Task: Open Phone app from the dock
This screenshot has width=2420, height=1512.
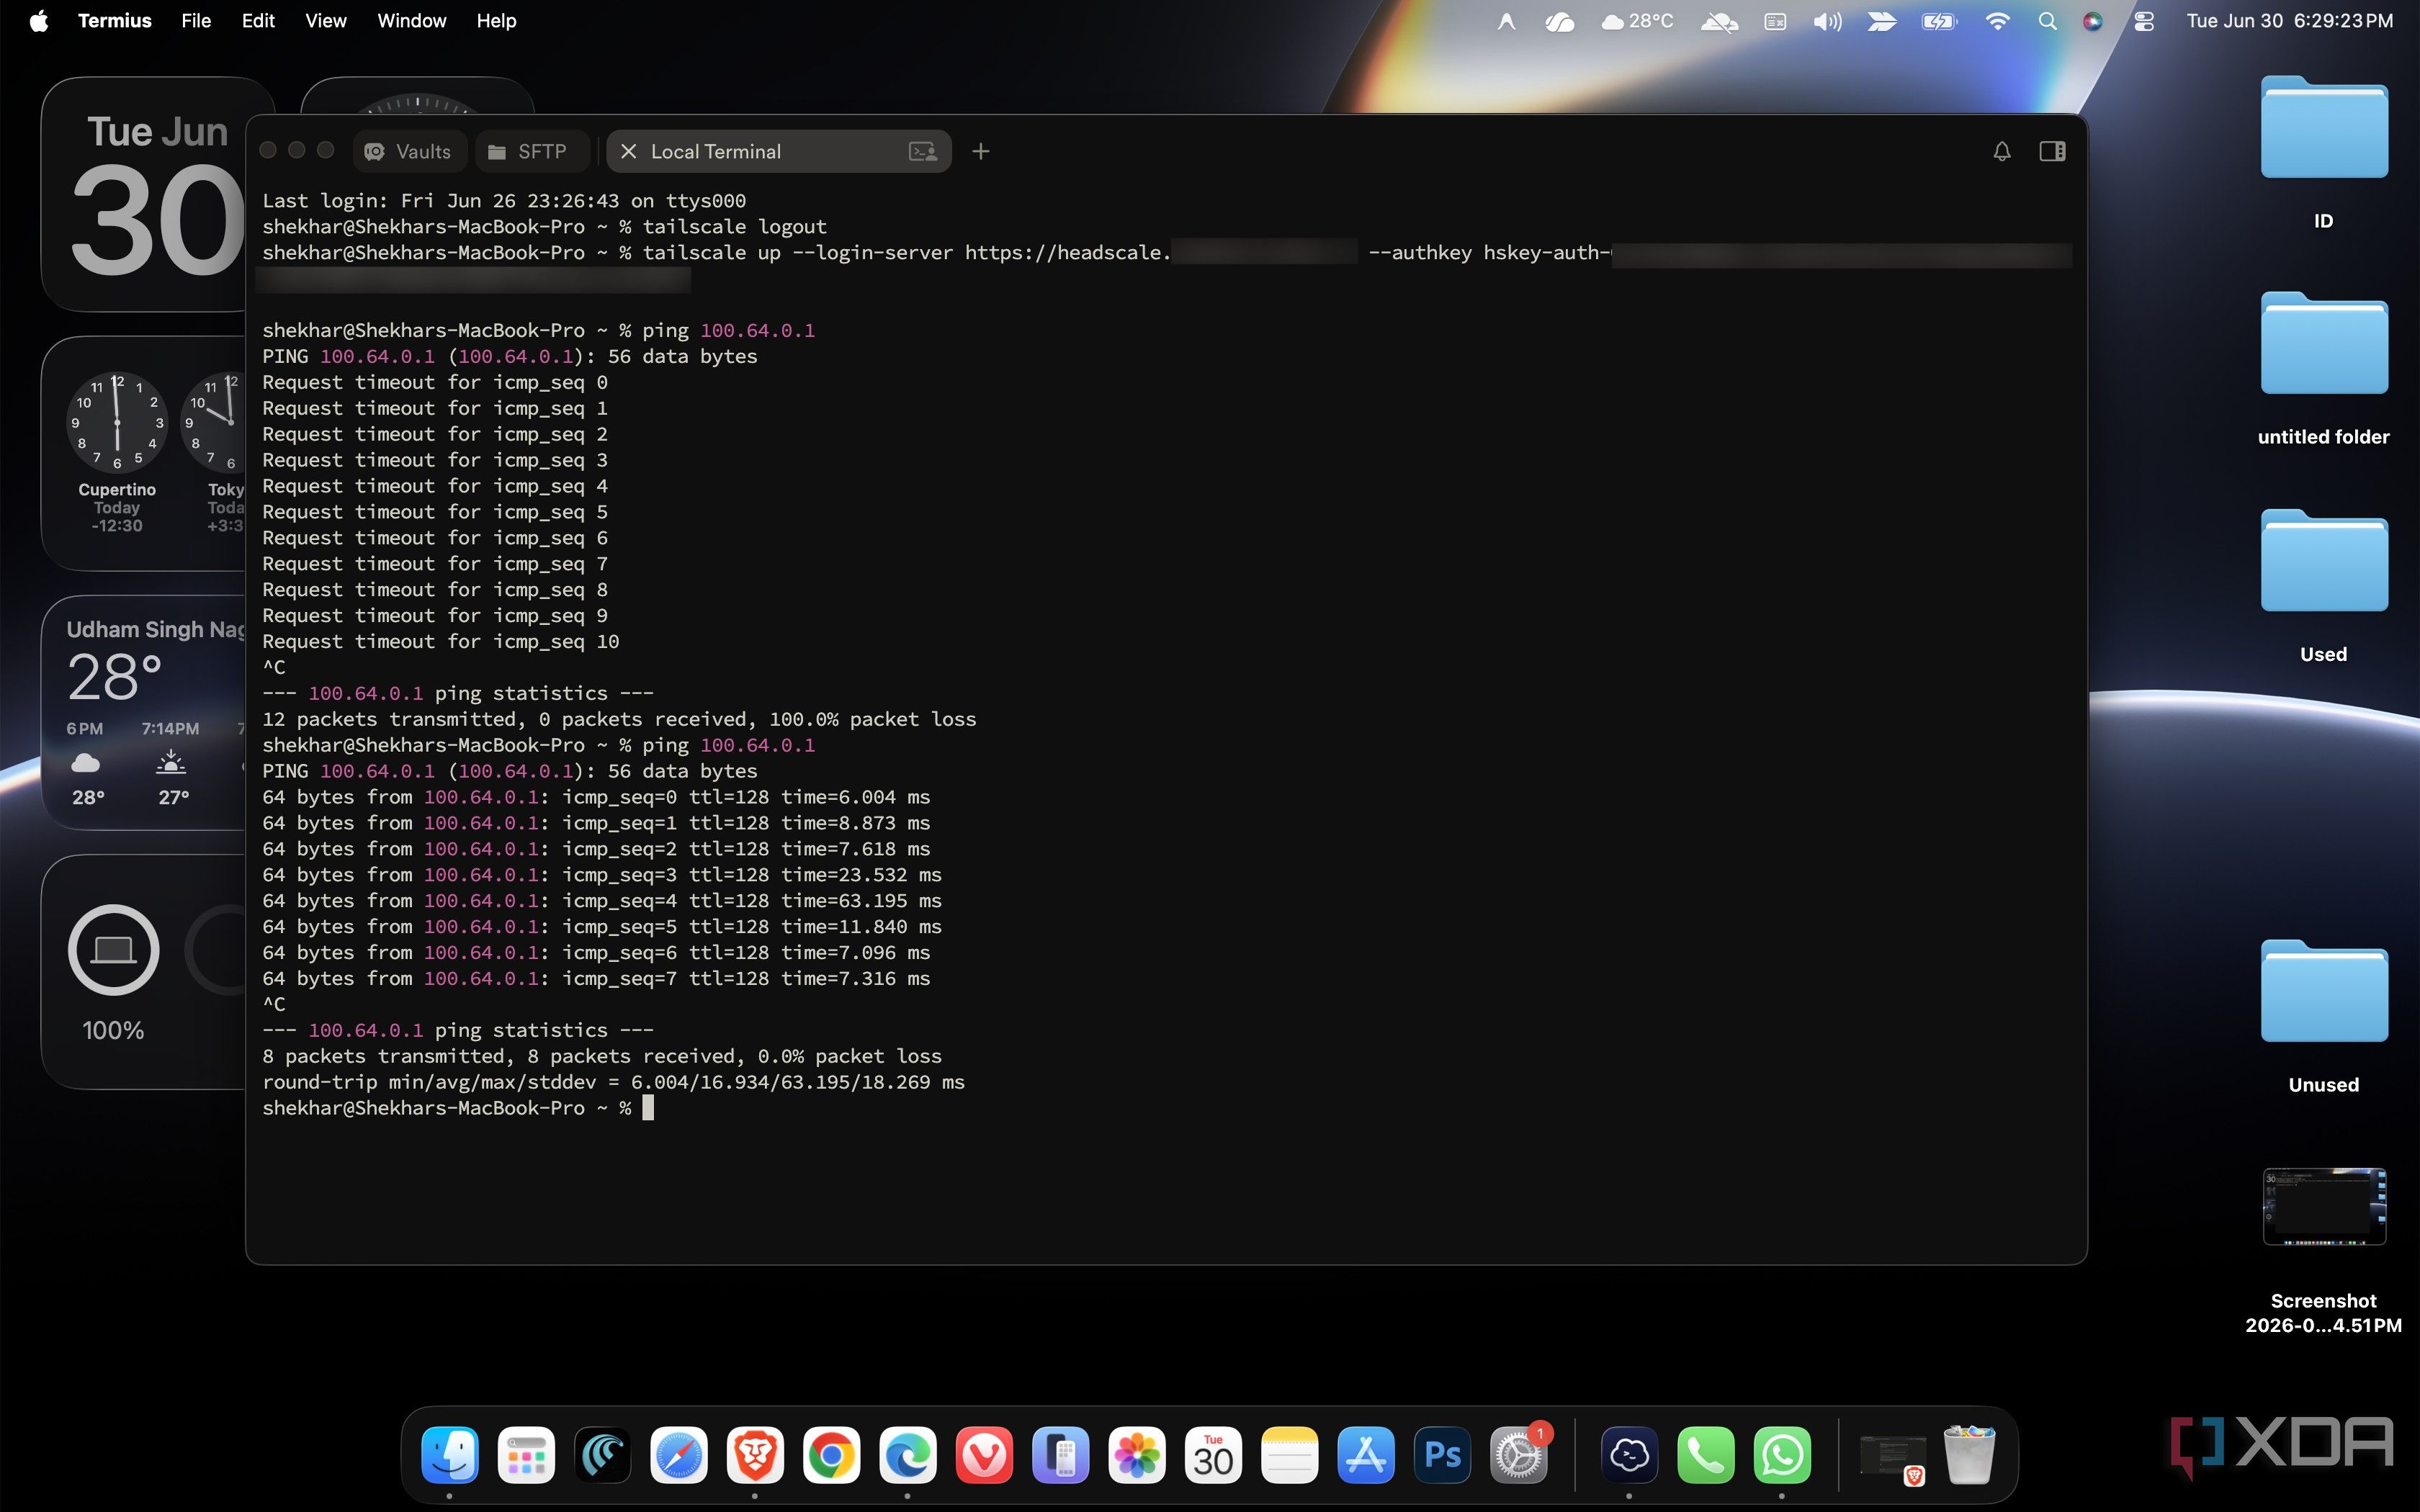Action: [x=1706, y=1454]
